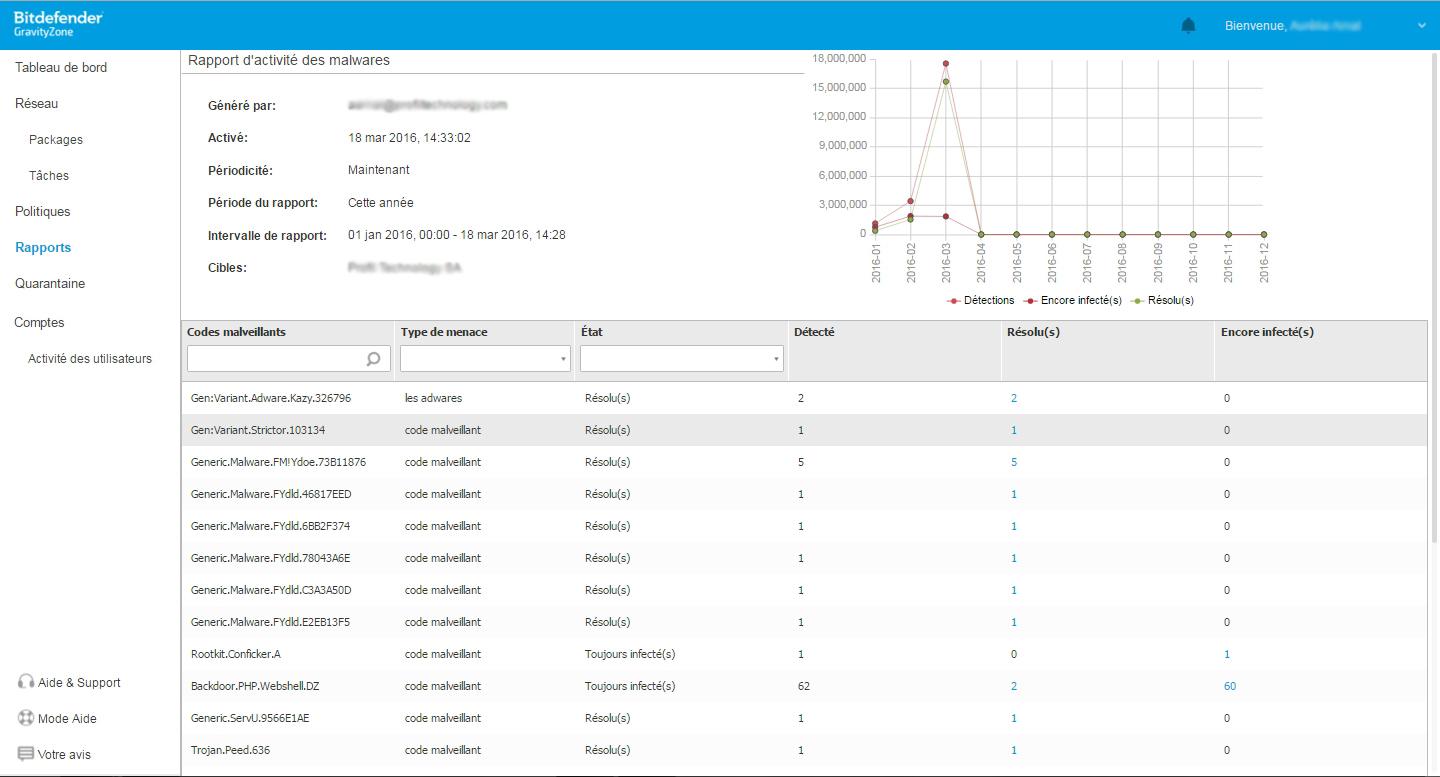Open still-infected link 60 for Backdoor.PHP.Webshell.DZ

[x=1230, y=686]
